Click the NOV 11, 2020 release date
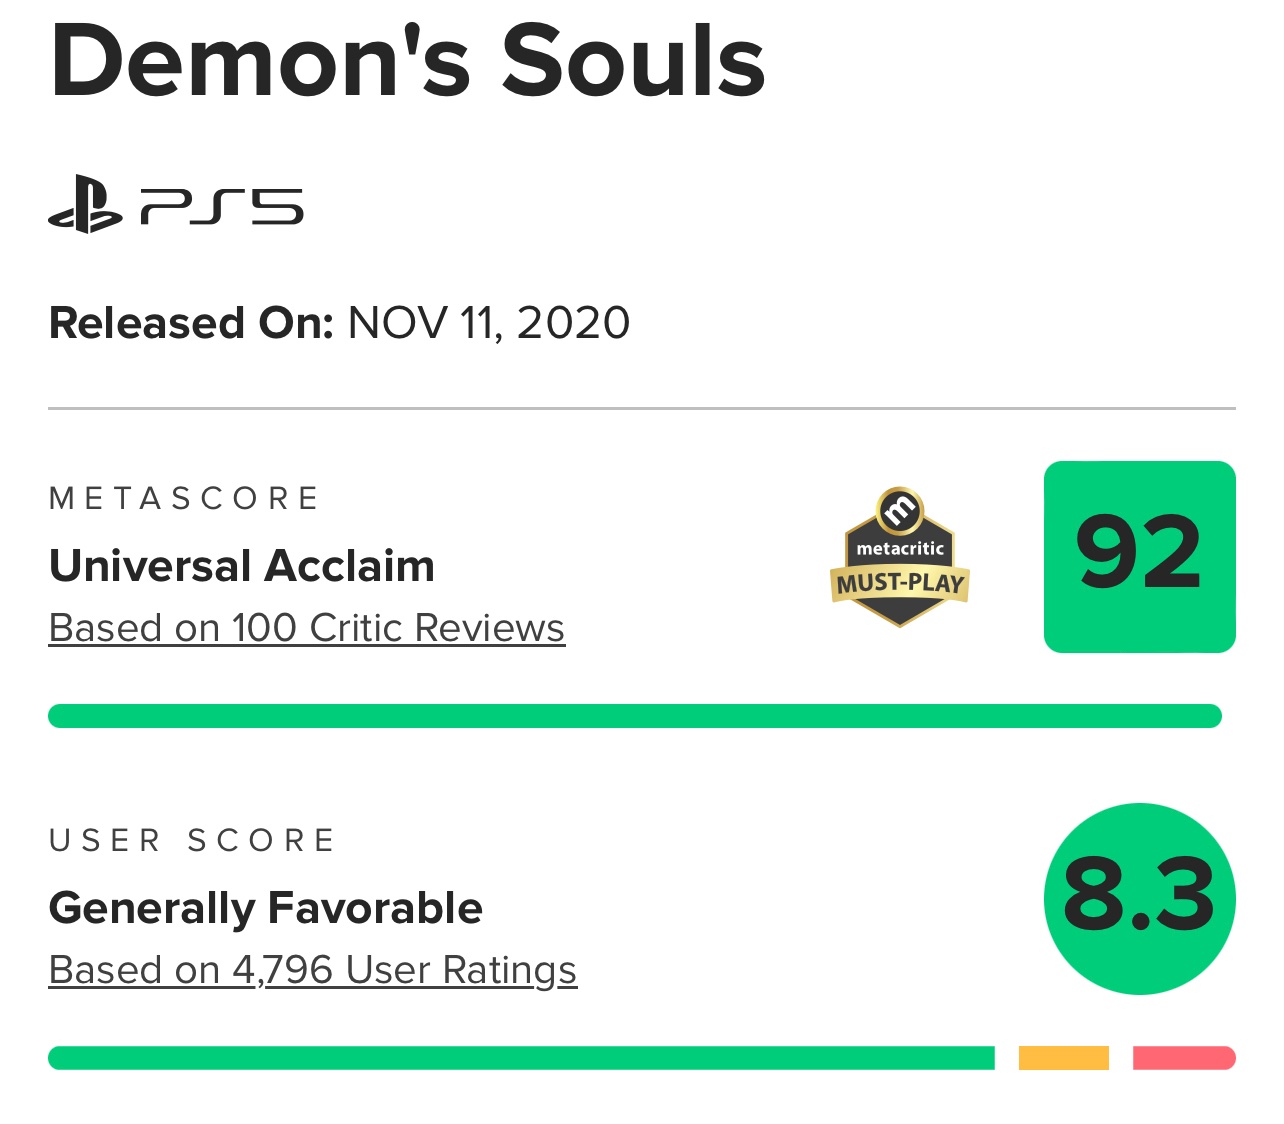This screenshot has width=1284, height=1124. pyautogui.click(x=489, y=323)
